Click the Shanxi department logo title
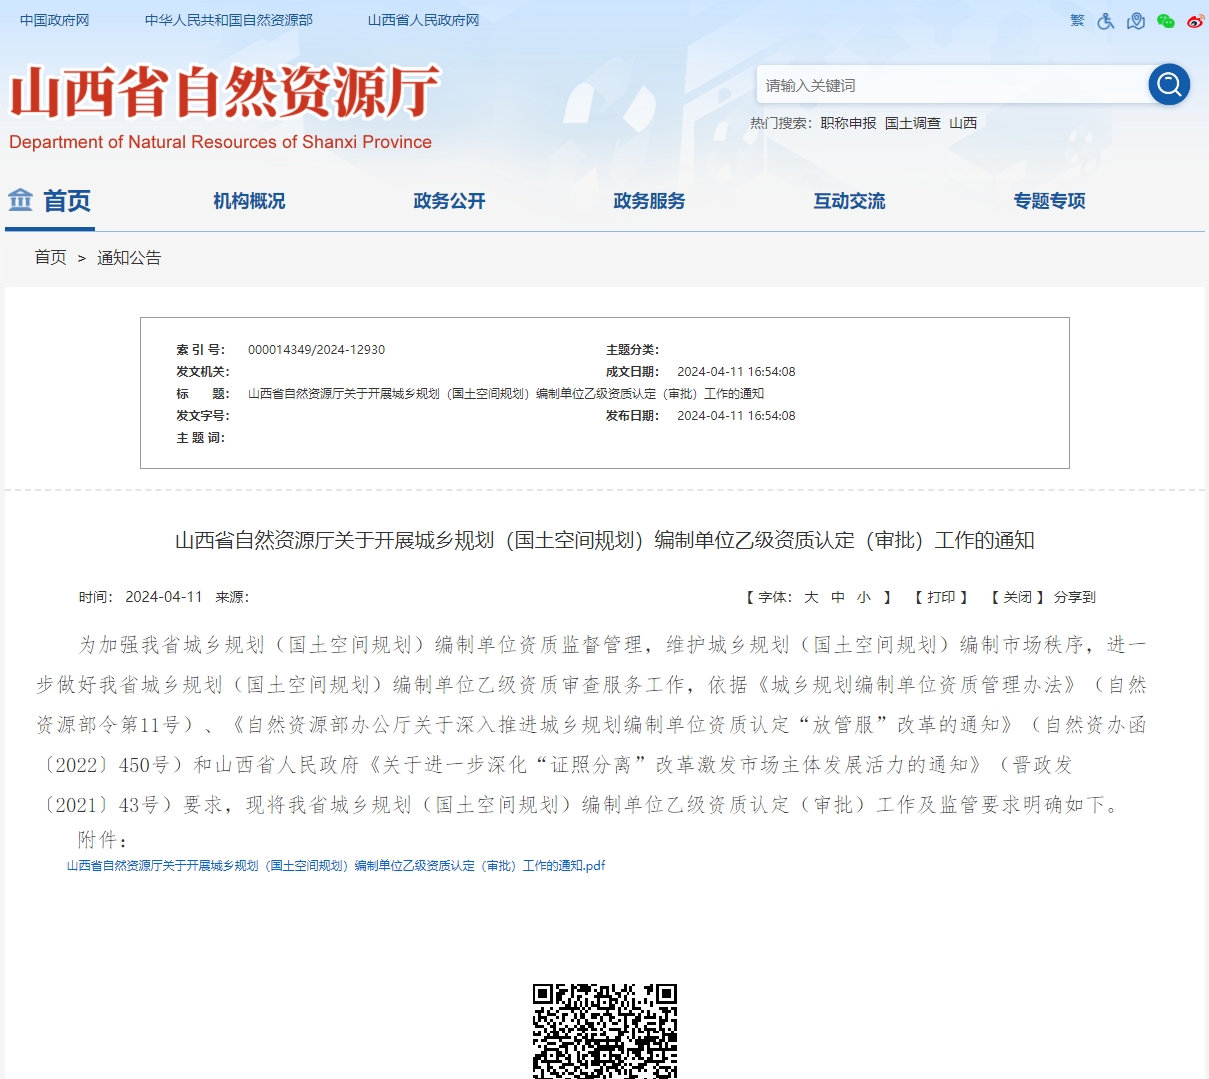Screen dimensions: 1209x1079 click(224, 95)
